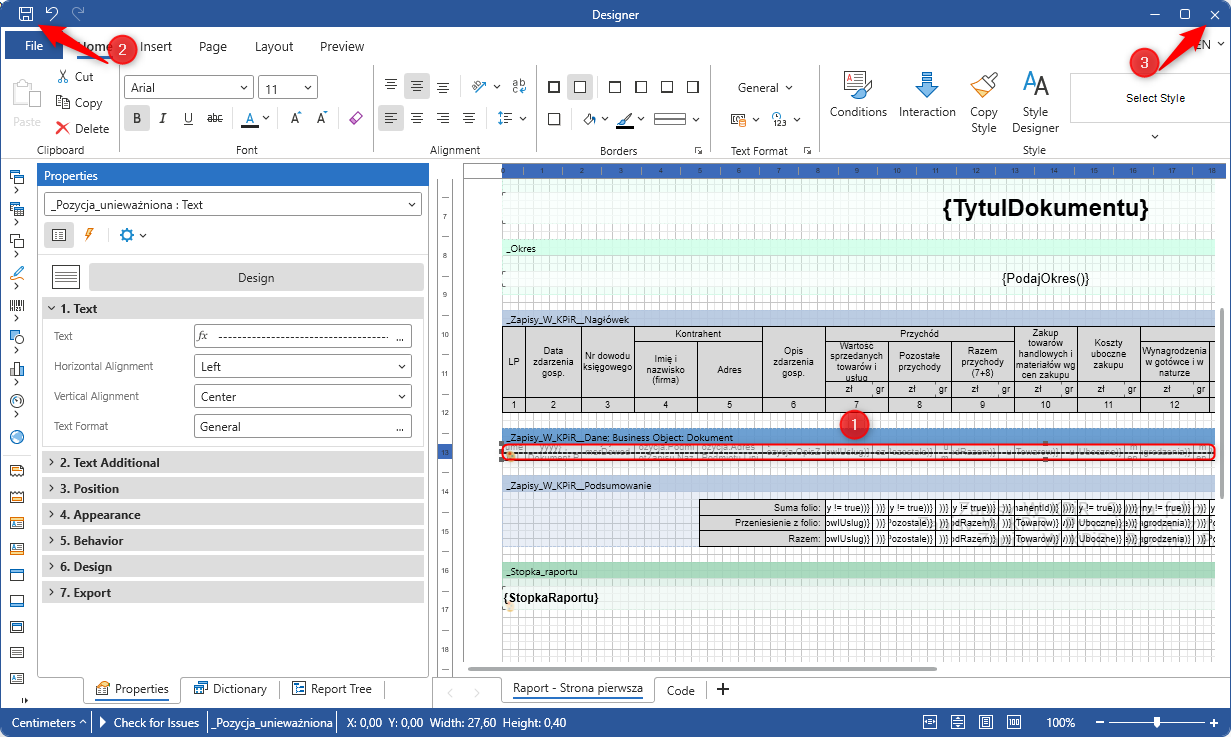Screen dimensions: 1231x737
Task: Switch to the Dictionary tab
Action: click(230, 689)
